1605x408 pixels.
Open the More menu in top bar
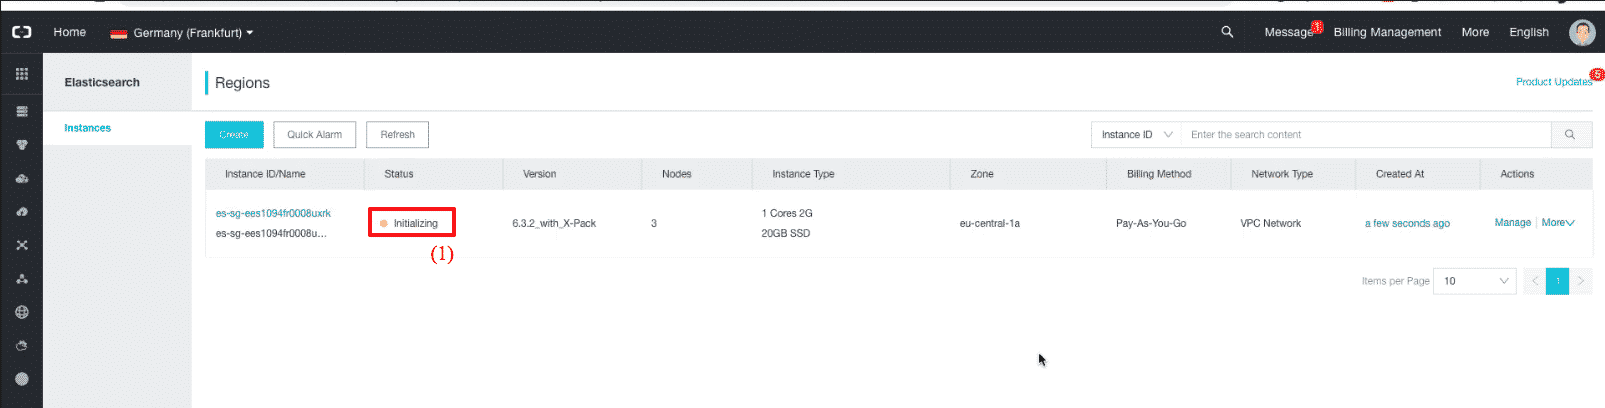(x=1475, y=32)
